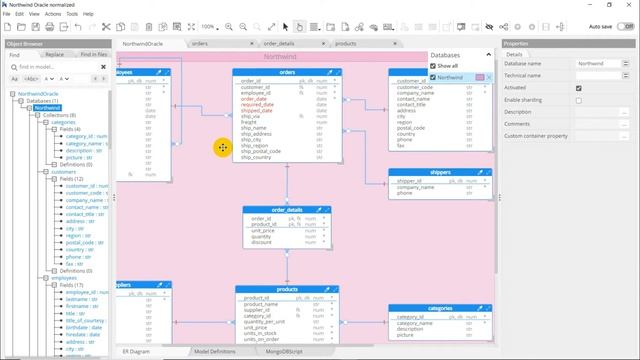Toggle the Show all databases checkbox
Image resolution: width=640 pixels, height=360 pixels.
[433, 66]
